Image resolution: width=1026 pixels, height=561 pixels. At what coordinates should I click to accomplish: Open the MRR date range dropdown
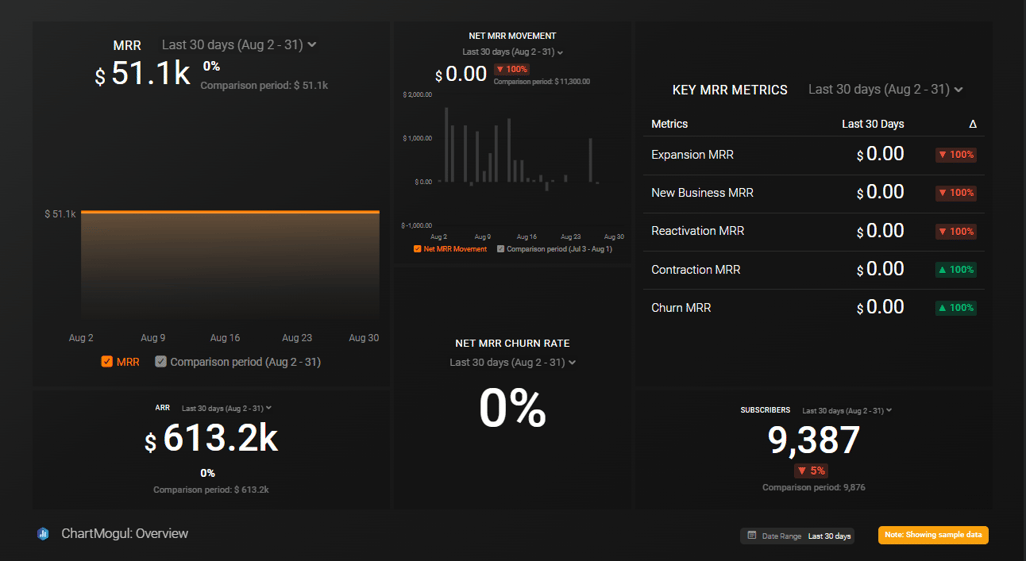point(239,45)
